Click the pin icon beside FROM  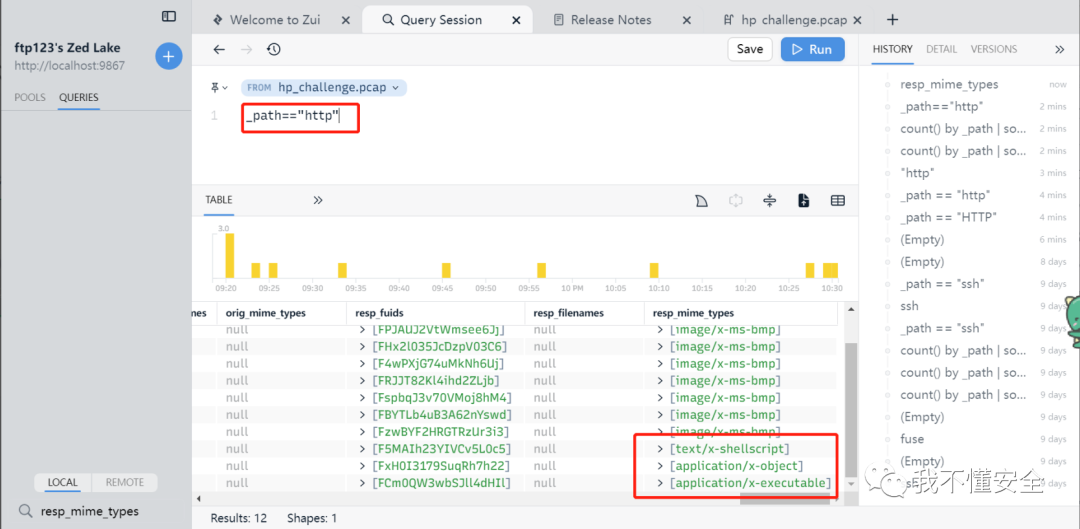click(215, 87)
